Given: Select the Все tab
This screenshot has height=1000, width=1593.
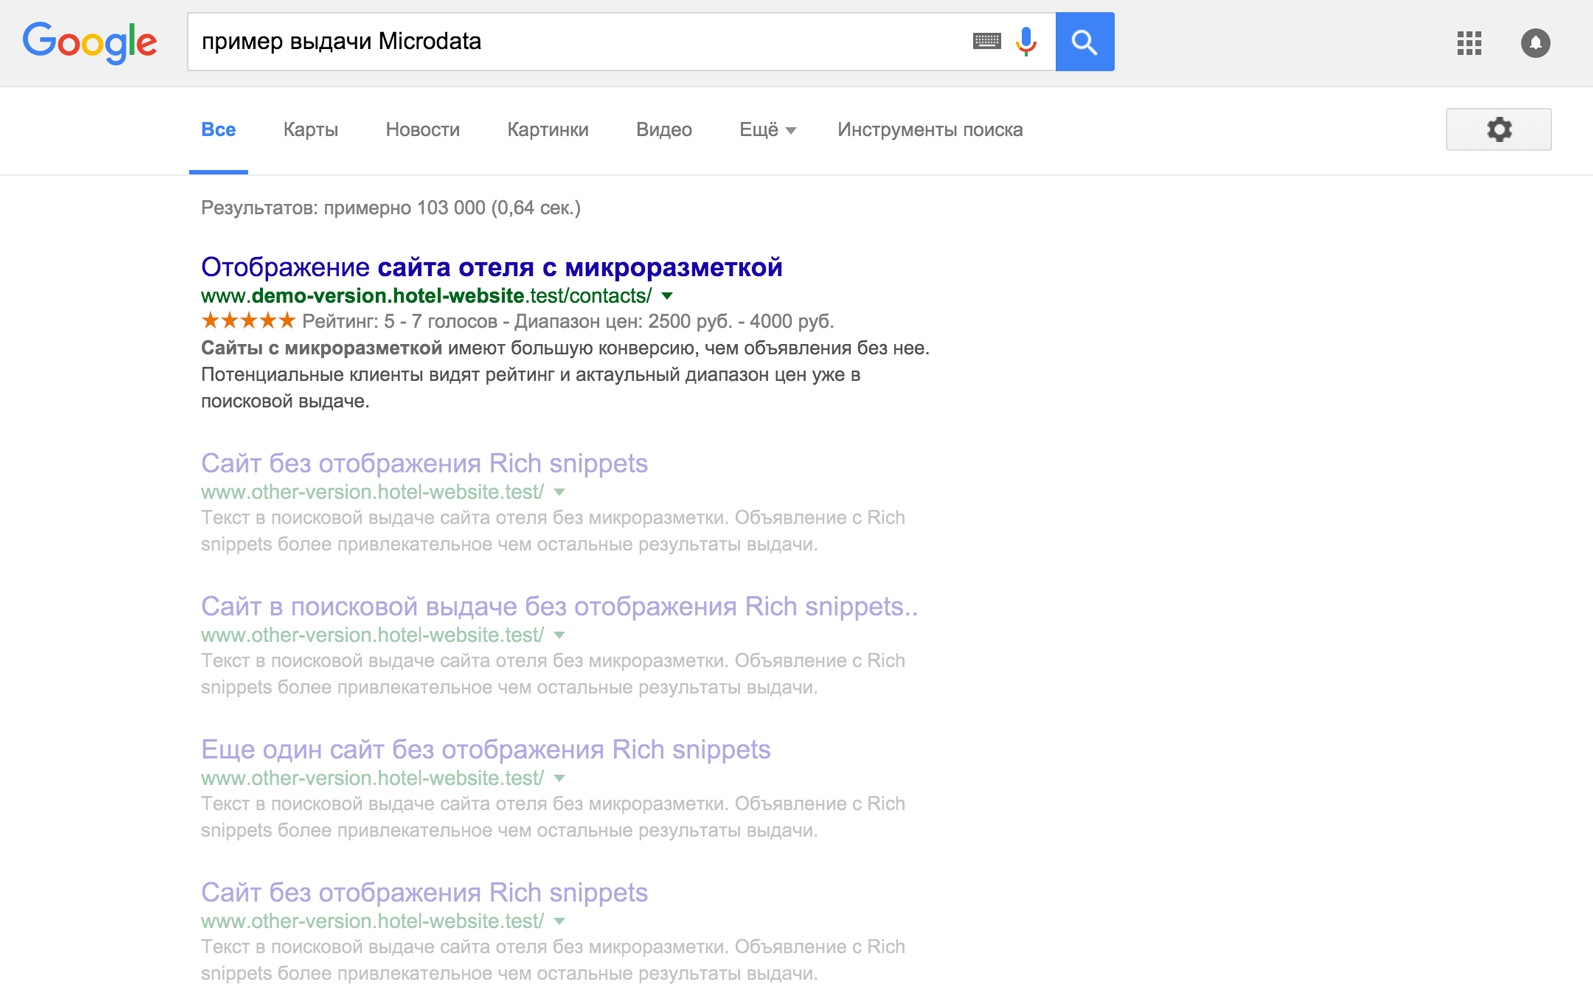Looking at the screenshot, I should click(218, 130).
